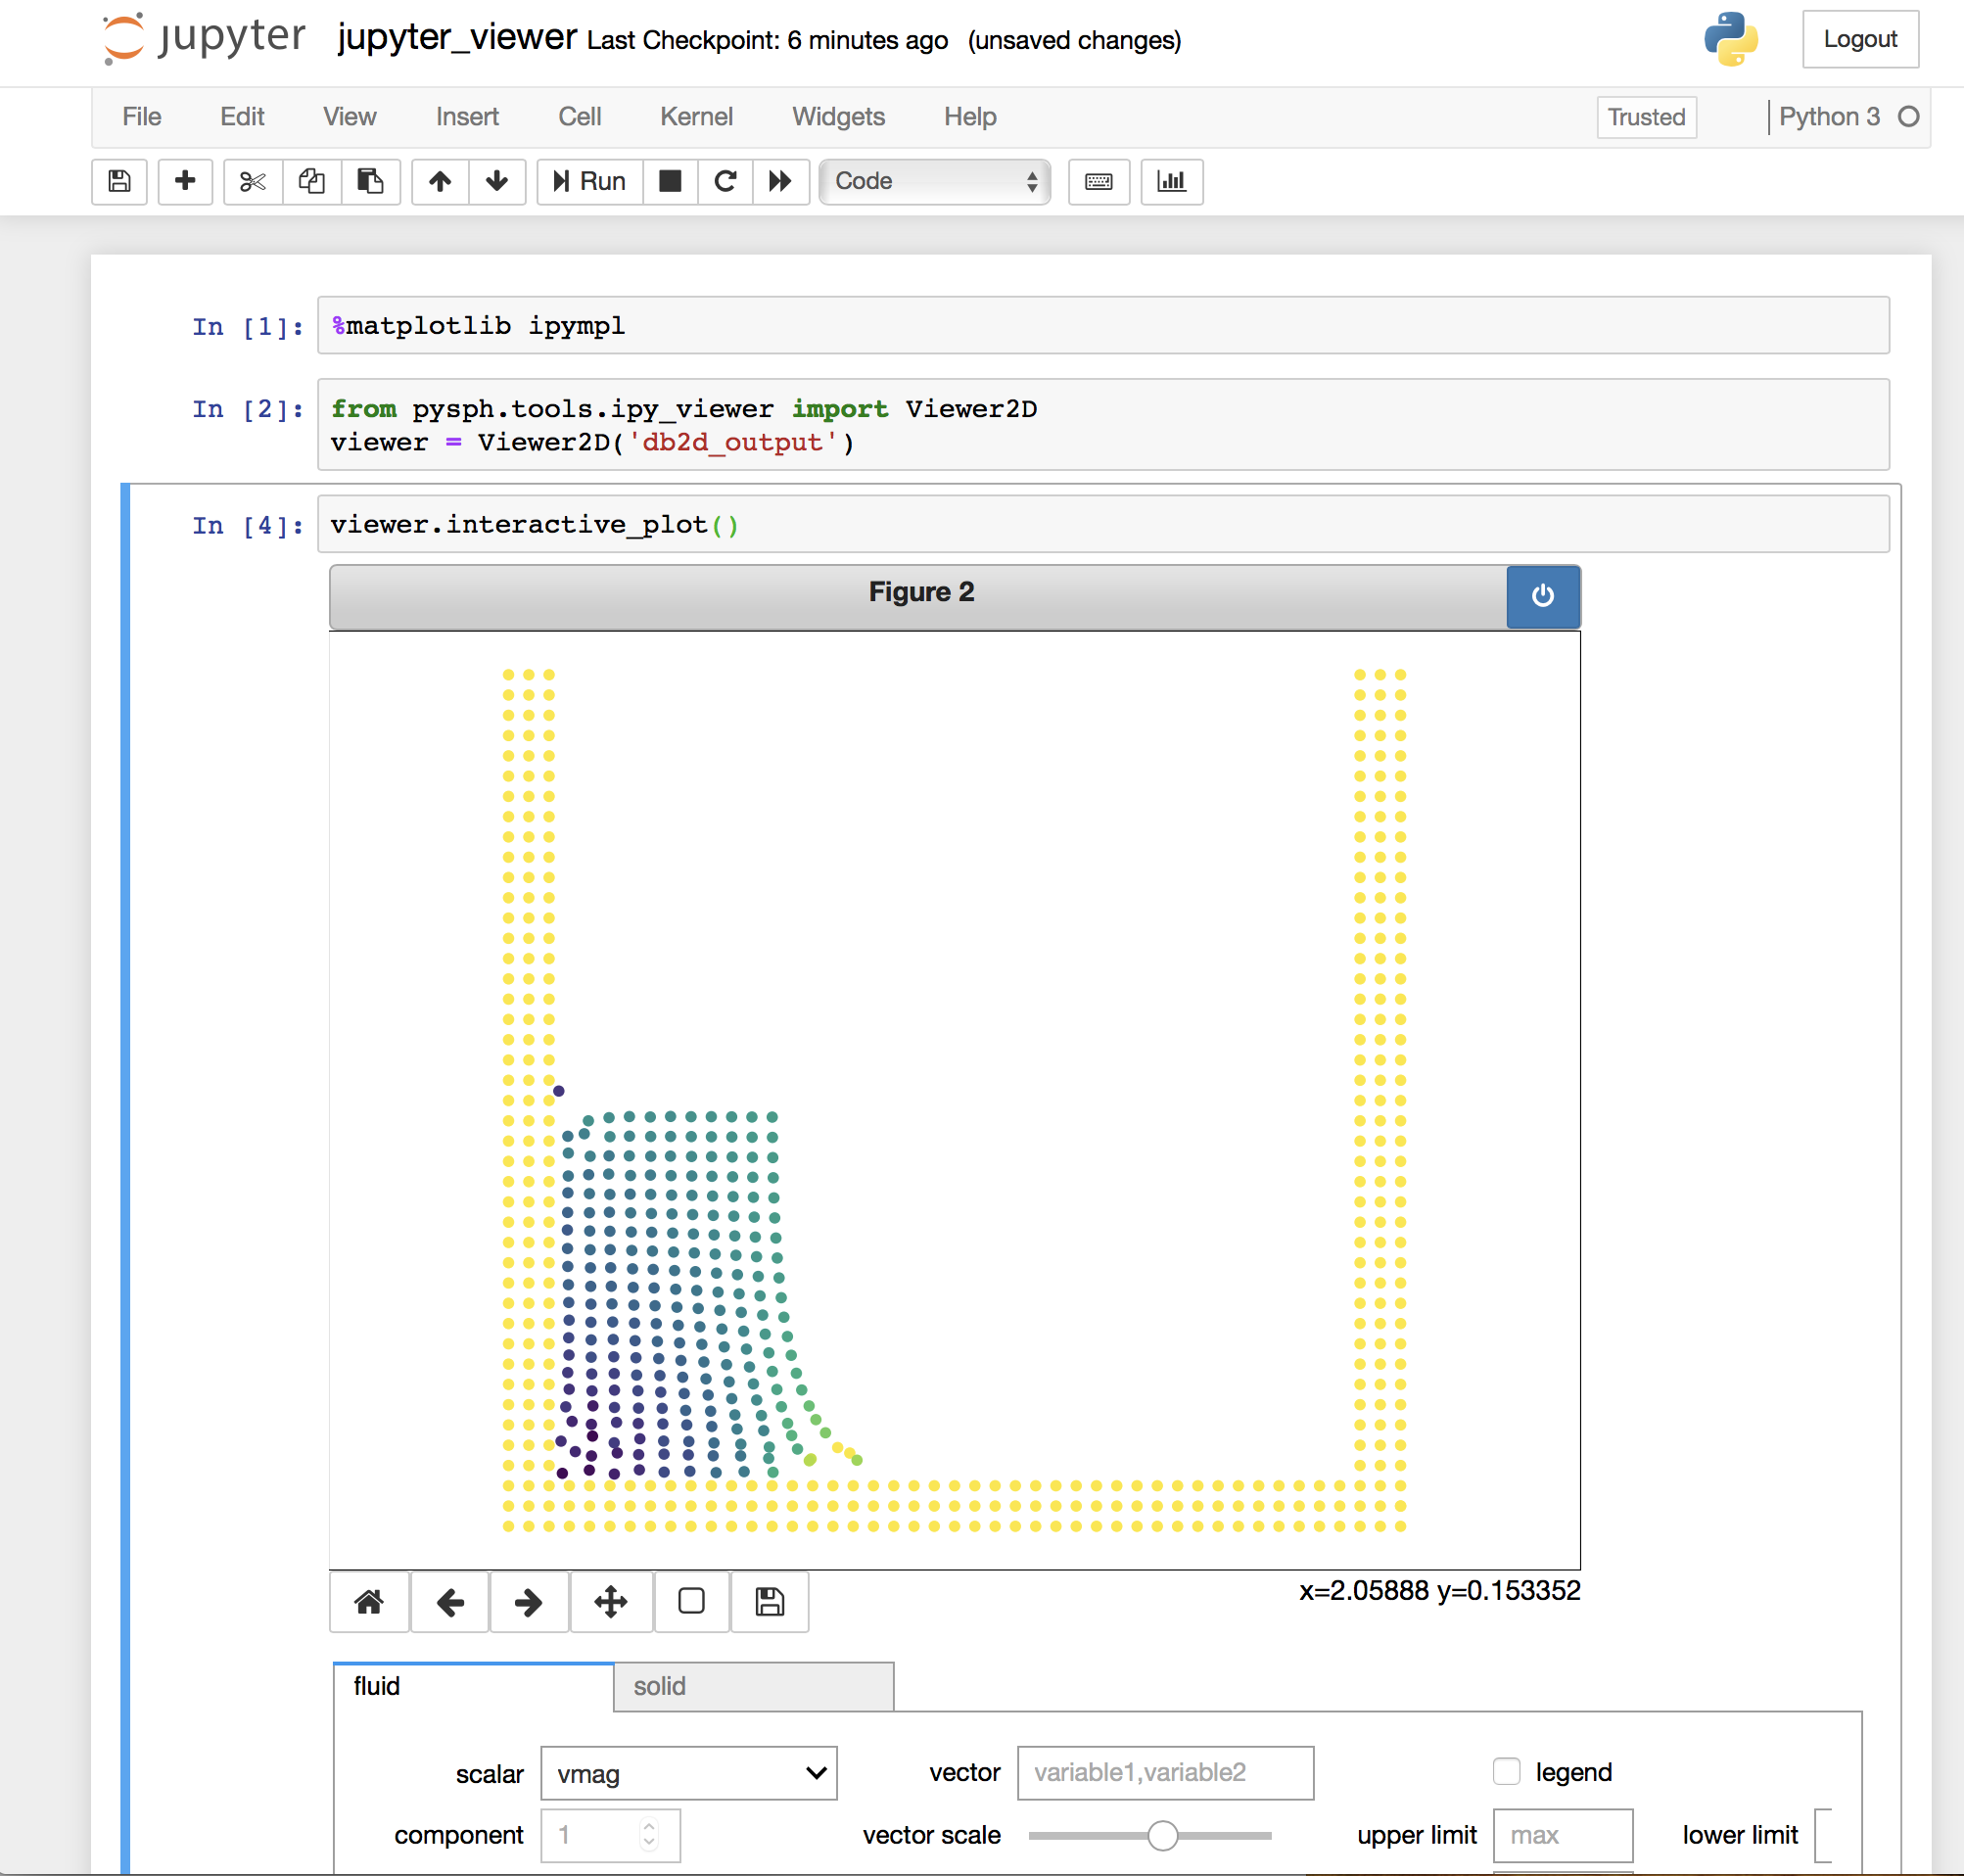Click the Logout button
The height and width of the screenshot is (1876, 1964).
pyautogui.click(x=1860, y=39)
